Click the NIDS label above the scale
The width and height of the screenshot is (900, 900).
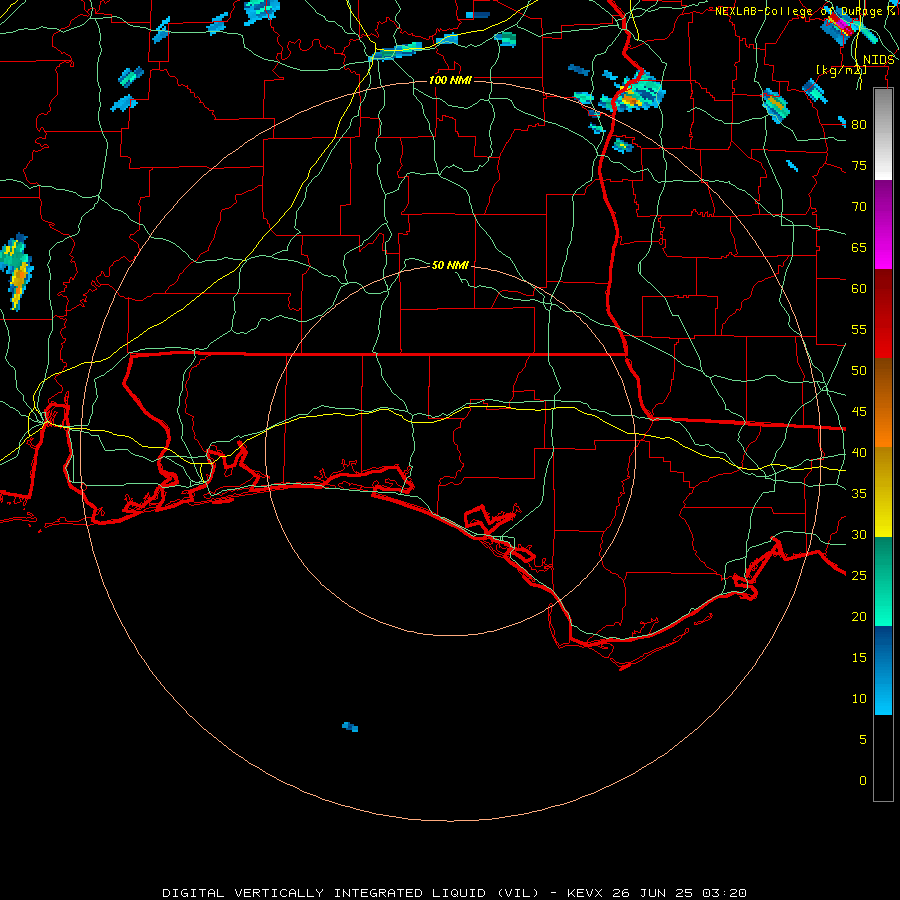(x=879, y=60)
